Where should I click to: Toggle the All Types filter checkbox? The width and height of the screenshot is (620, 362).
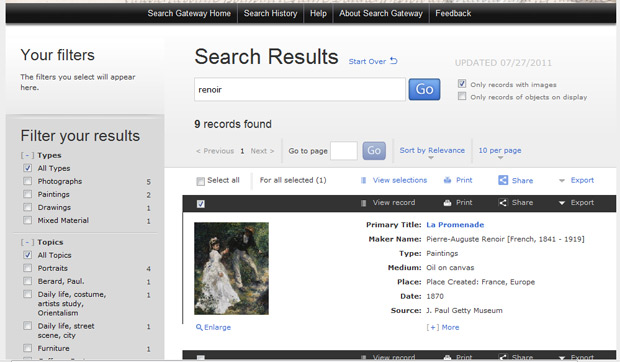tap(27, 168)
